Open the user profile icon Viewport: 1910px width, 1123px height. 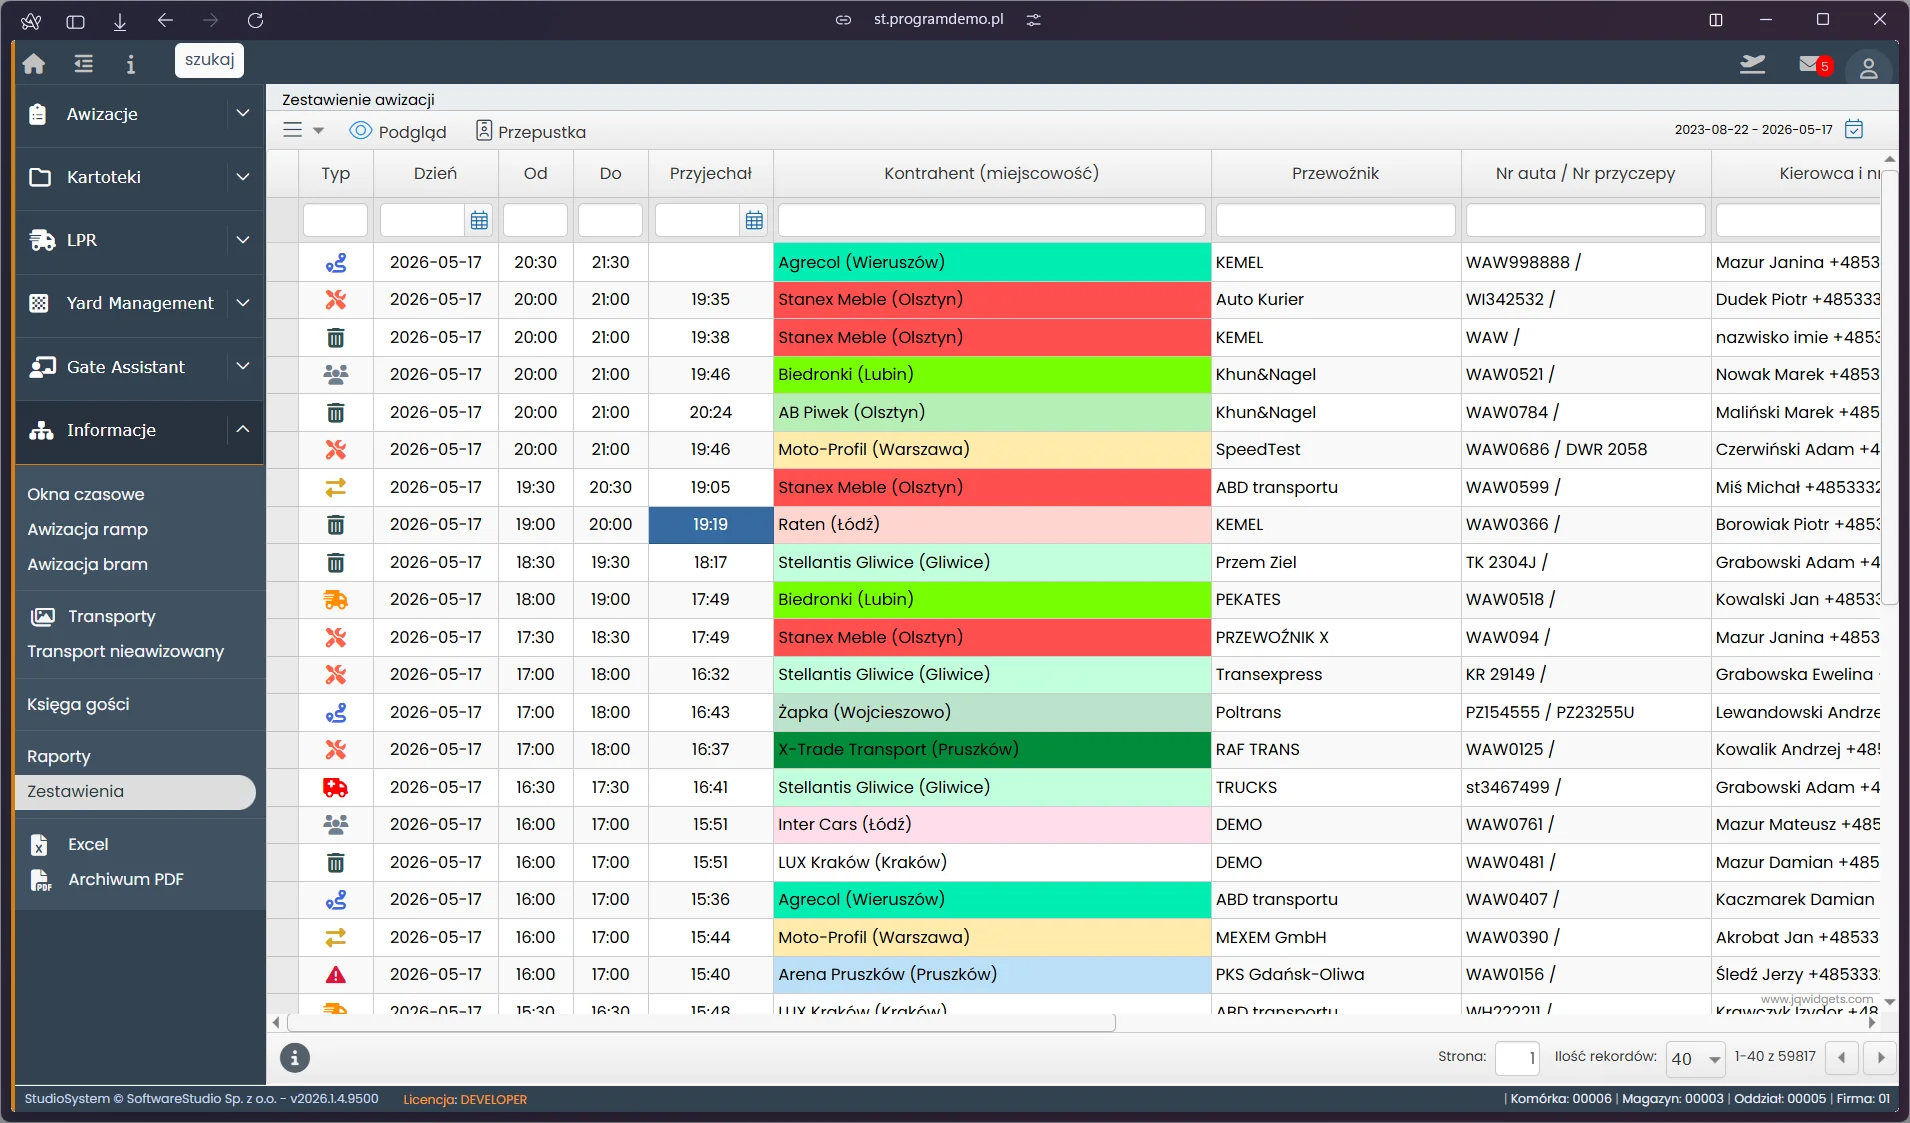pos(1868,67)
